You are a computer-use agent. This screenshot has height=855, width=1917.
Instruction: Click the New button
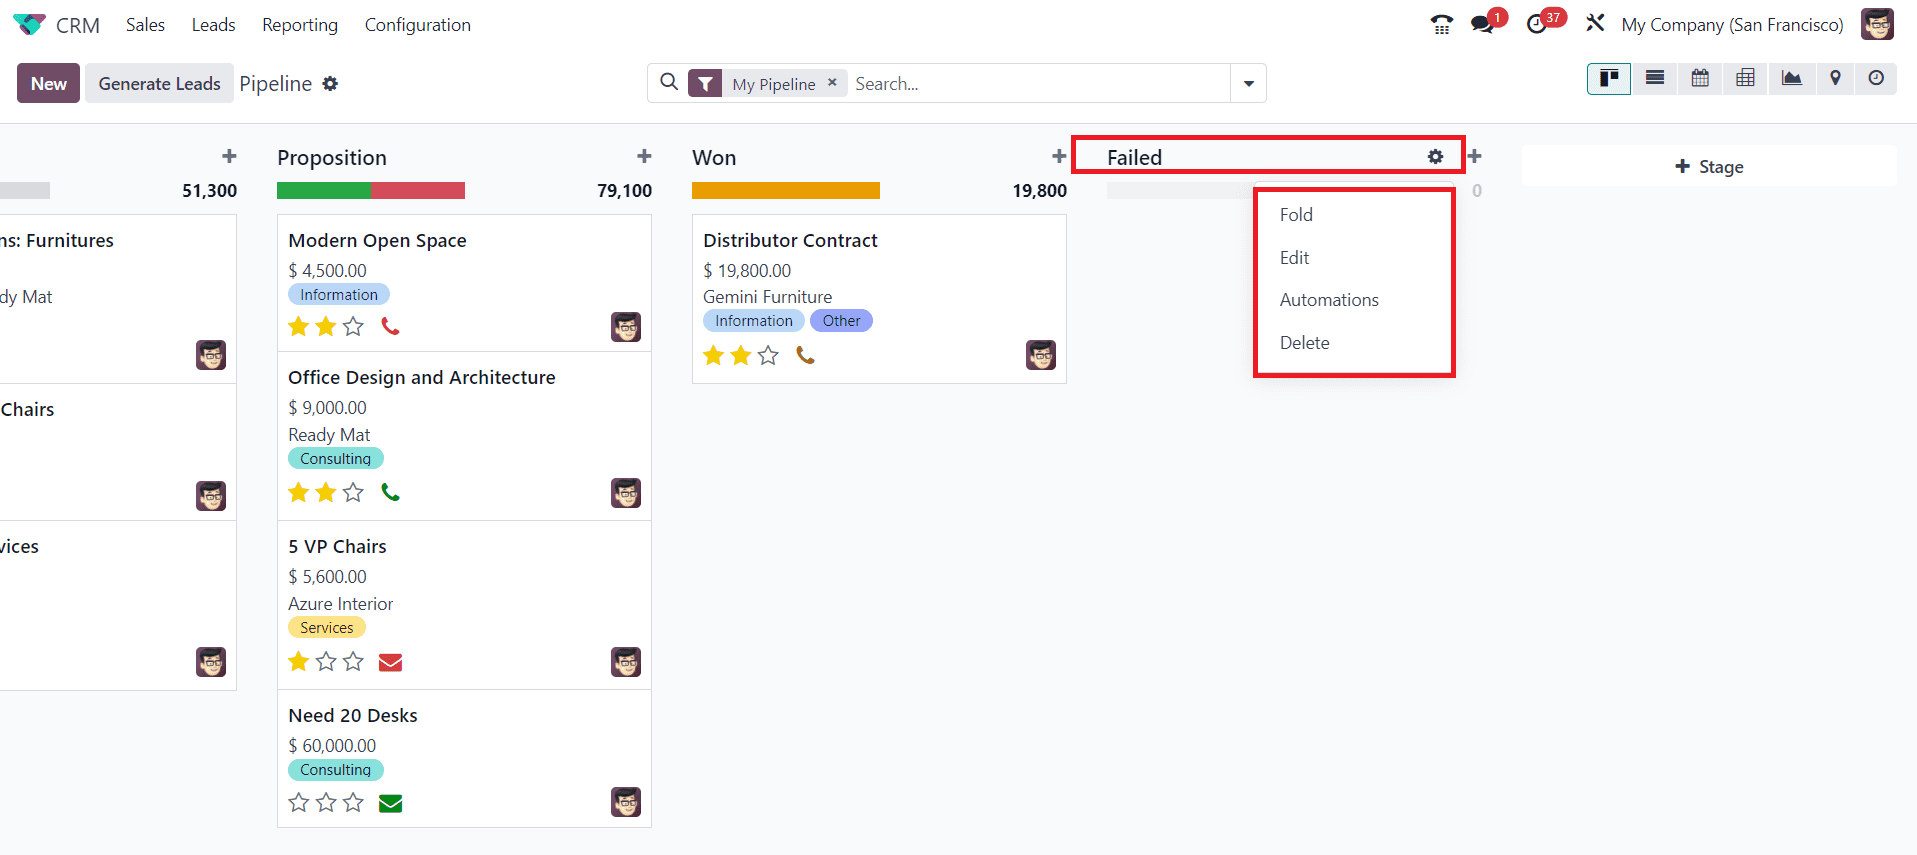48,83
